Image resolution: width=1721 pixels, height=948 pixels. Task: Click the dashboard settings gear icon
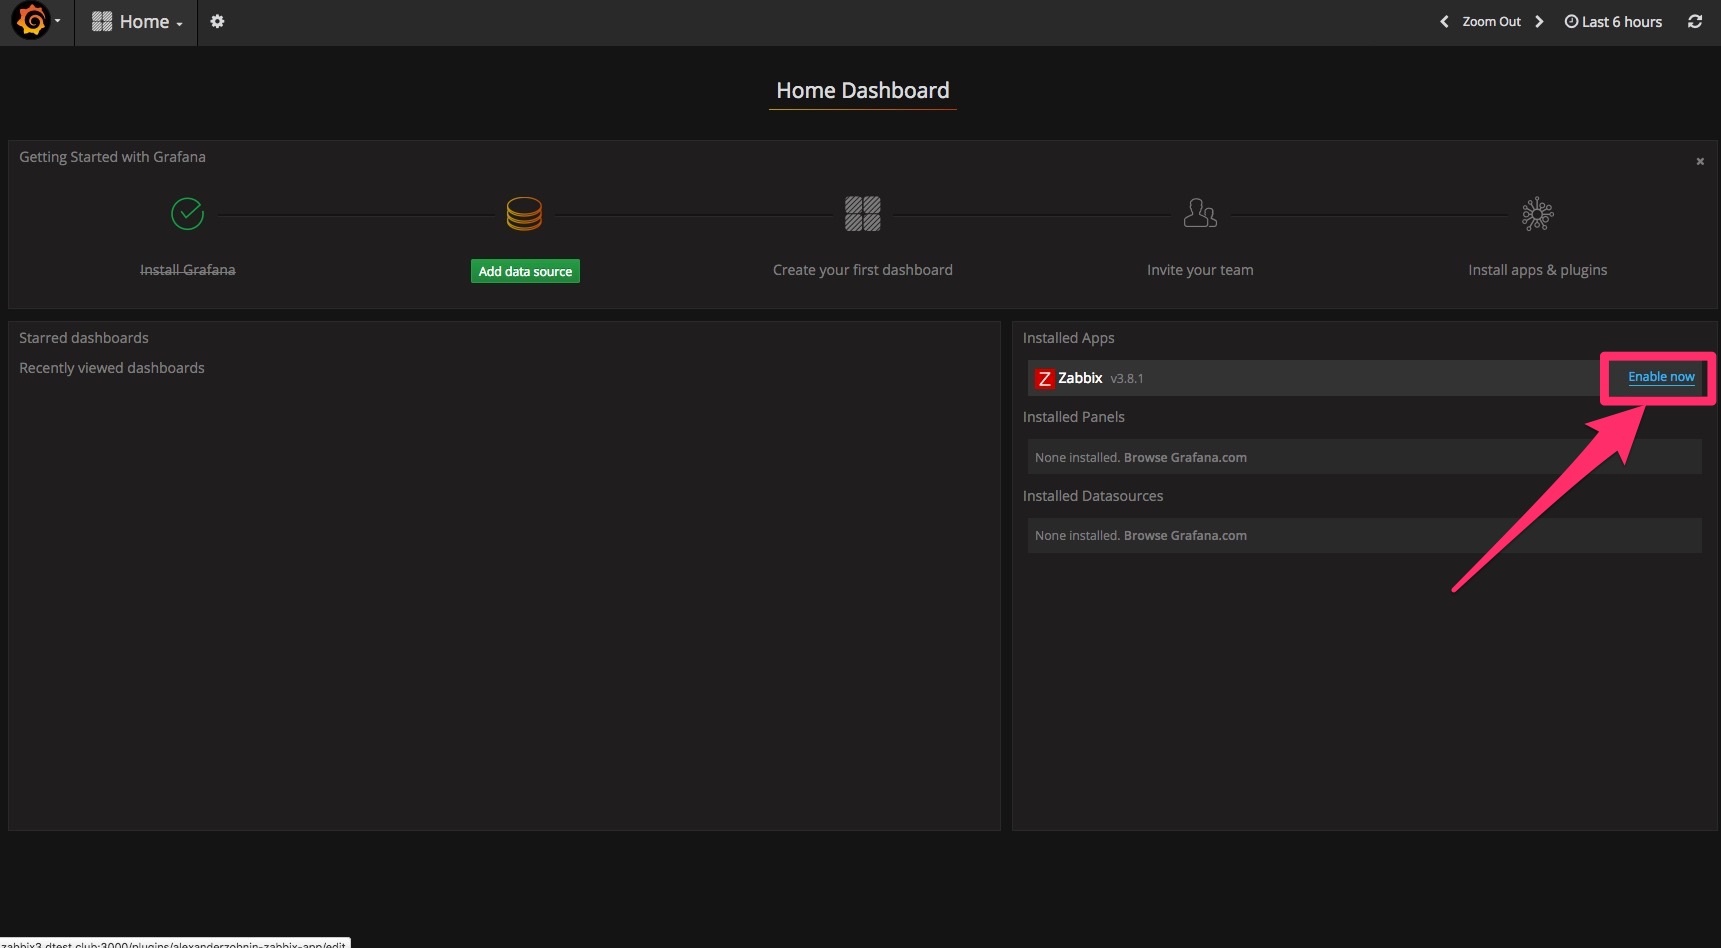[217, 21]
